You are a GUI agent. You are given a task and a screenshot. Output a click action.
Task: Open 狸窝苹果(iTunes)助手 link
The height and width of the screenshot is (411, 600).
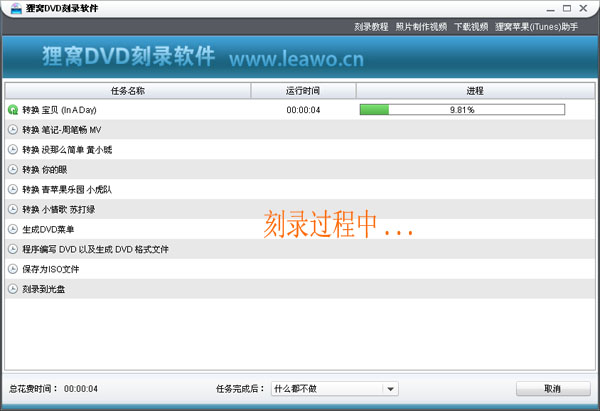coord(536,27)
